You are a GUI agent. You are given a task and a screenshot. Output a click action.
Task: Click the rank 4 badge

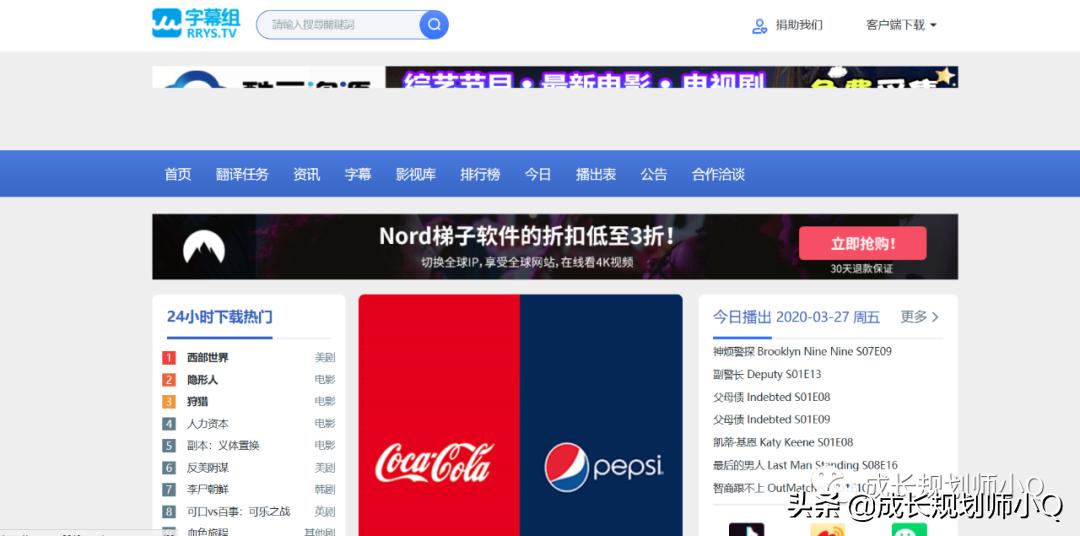(169, 424)
